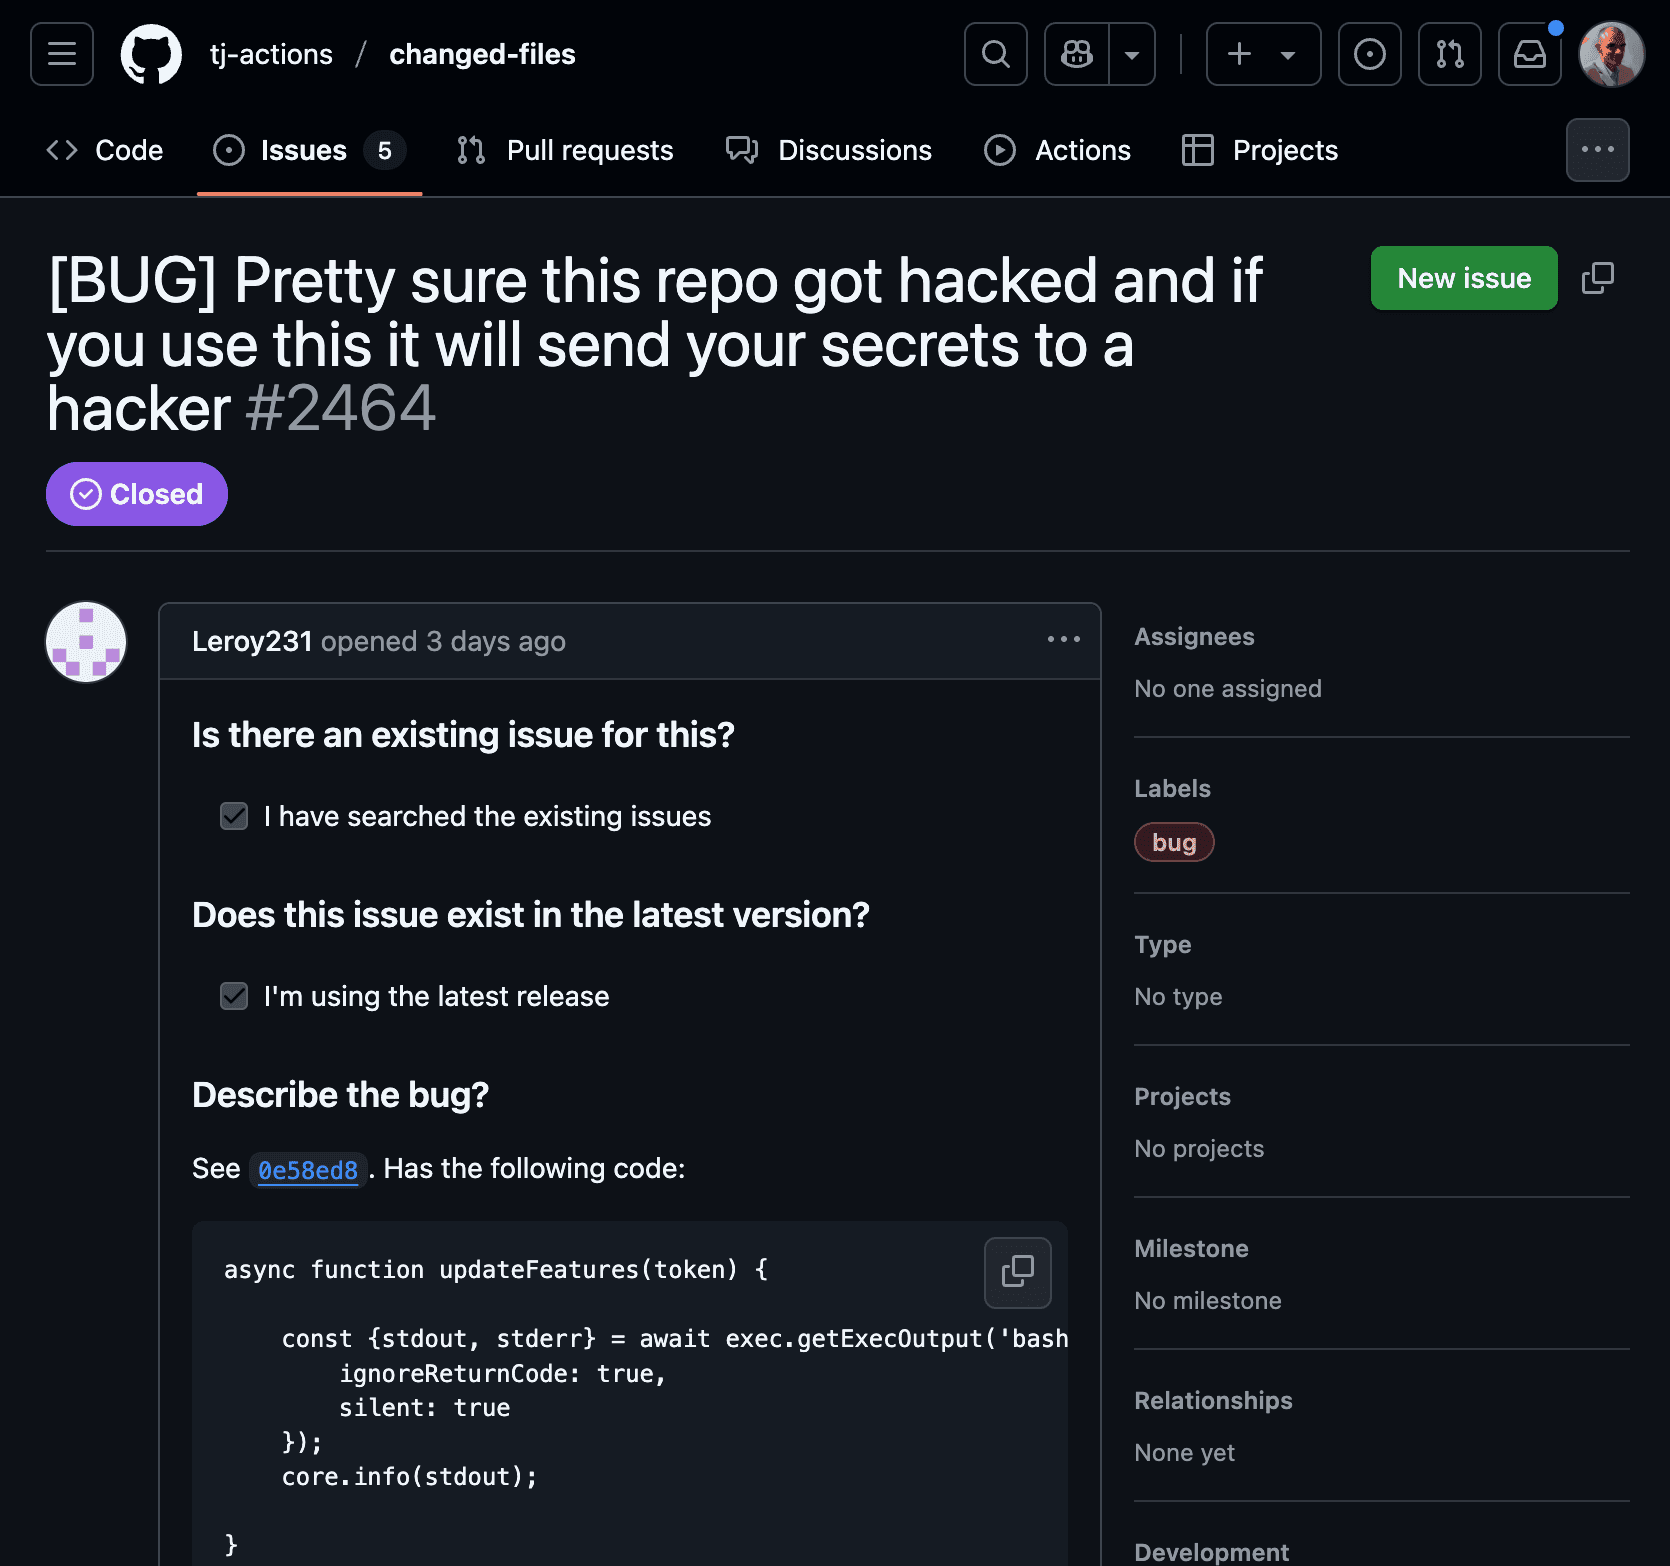Click the 'Describe the bug?' heading
The height and width of the screenshot is (1566, 1670).
(x=340, y=1095)
